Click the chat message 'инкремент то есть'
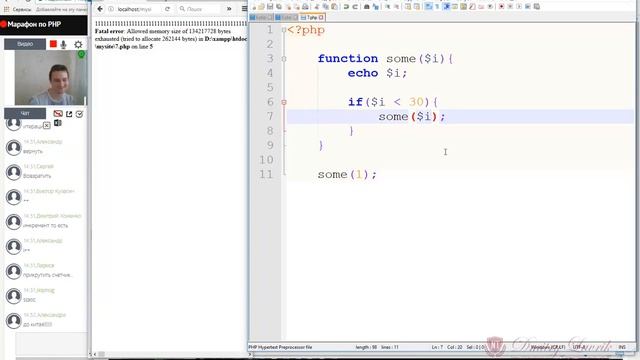 [45, 225]
